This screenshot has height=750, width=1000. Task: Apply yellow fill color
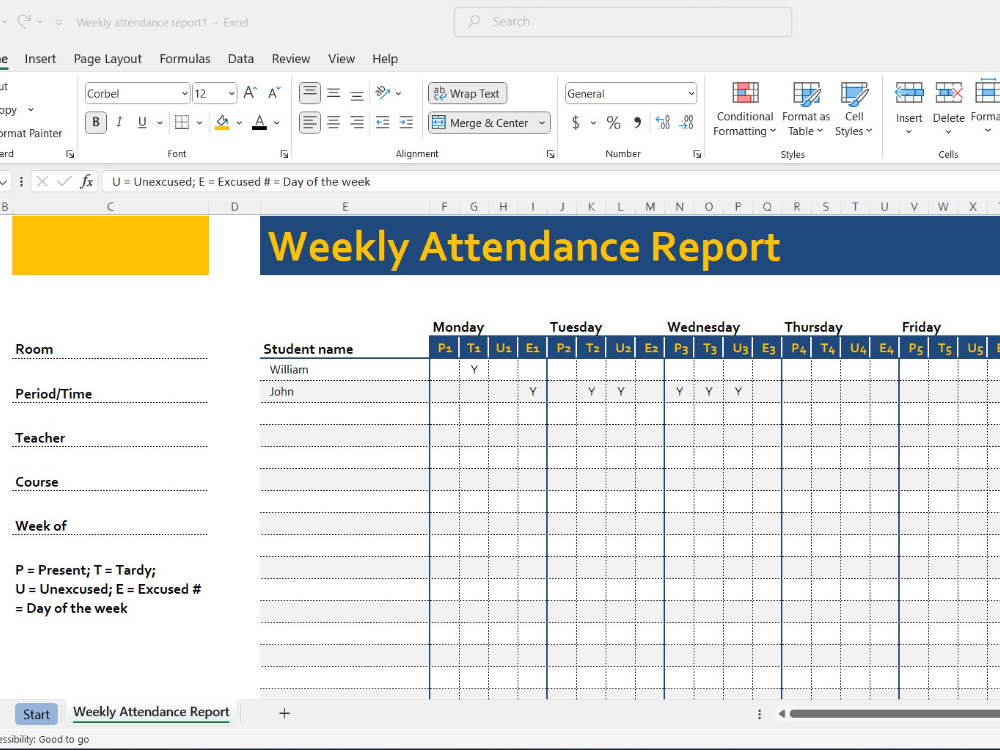coord(222,122)
